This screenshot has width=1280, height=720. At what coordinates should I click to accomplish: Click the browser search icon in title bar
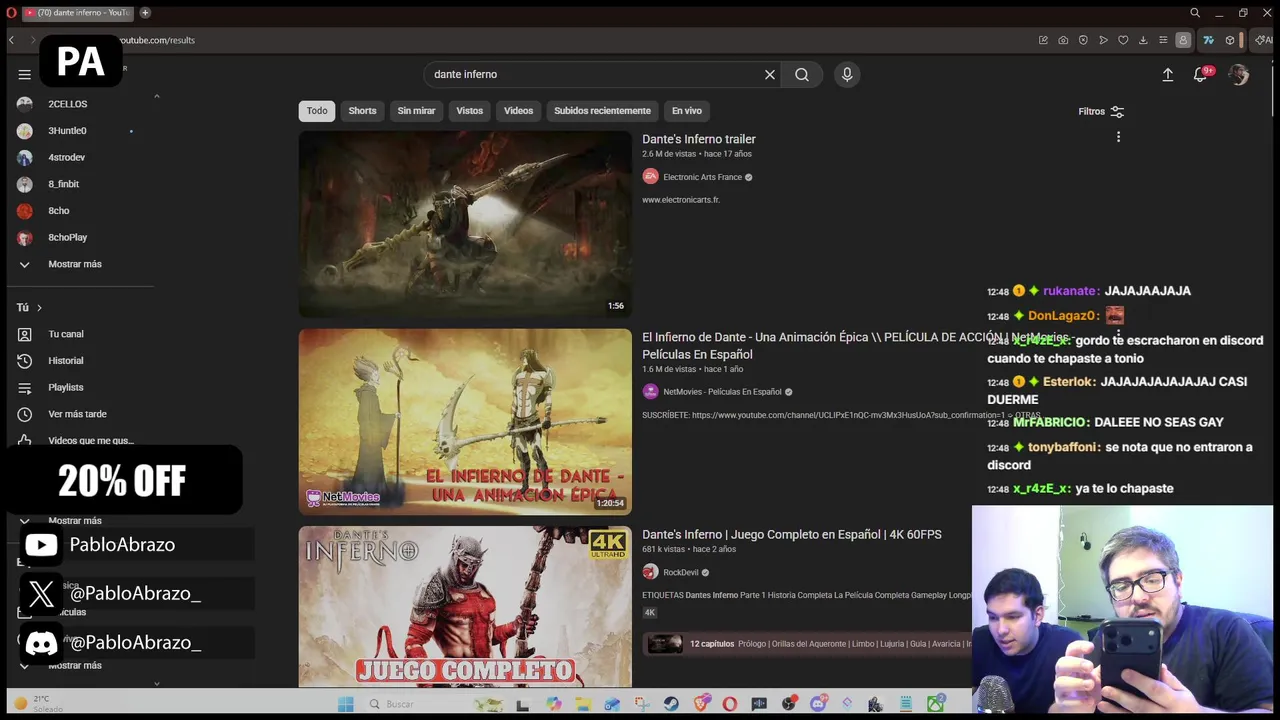[x=1195, y=13]
